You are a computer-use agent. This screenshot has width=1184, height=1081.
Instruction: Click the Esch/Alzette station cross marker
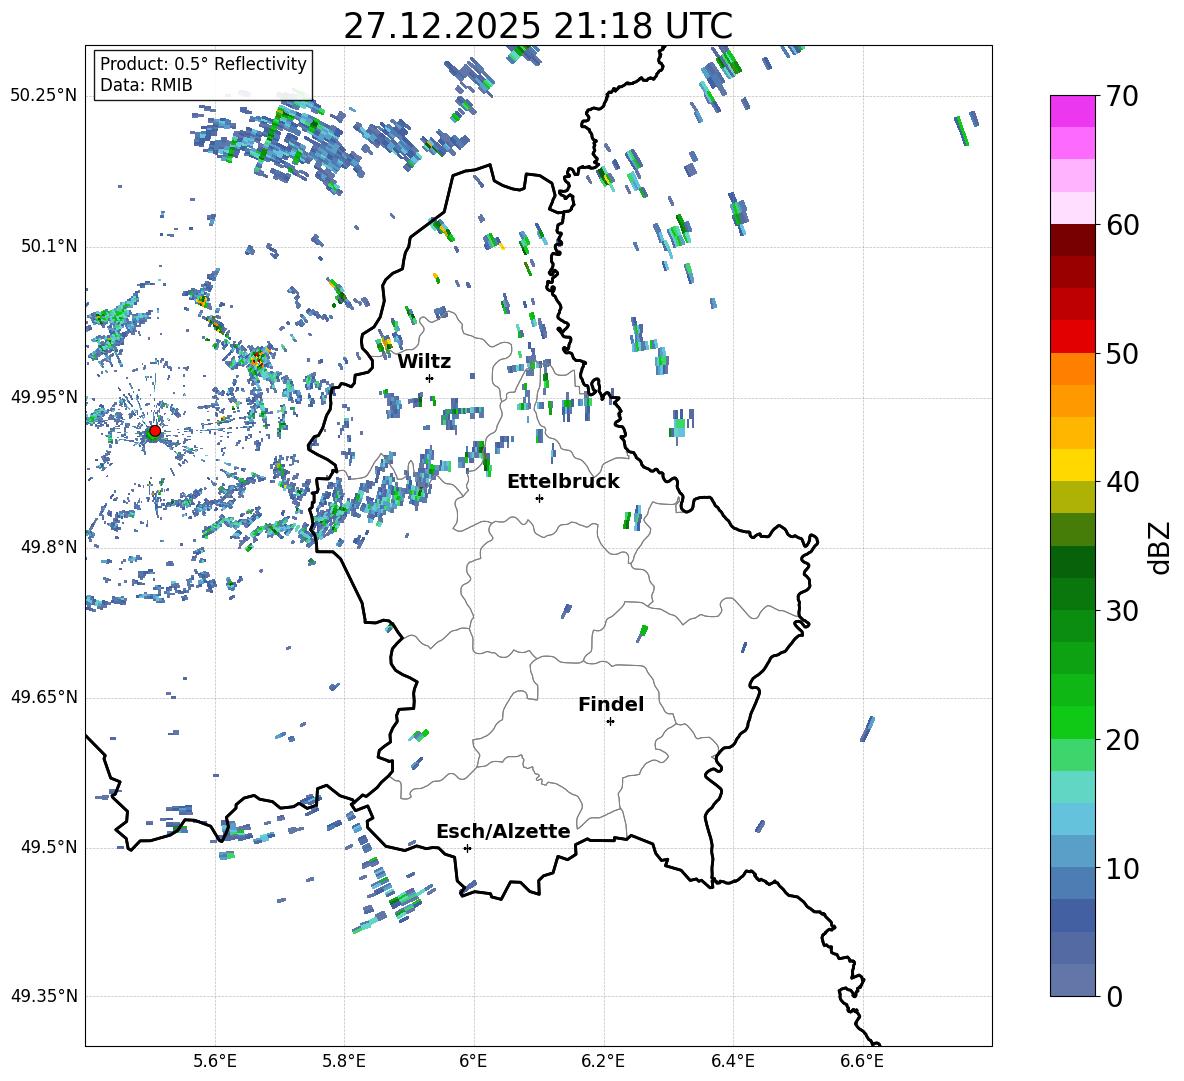click(467, 848)
